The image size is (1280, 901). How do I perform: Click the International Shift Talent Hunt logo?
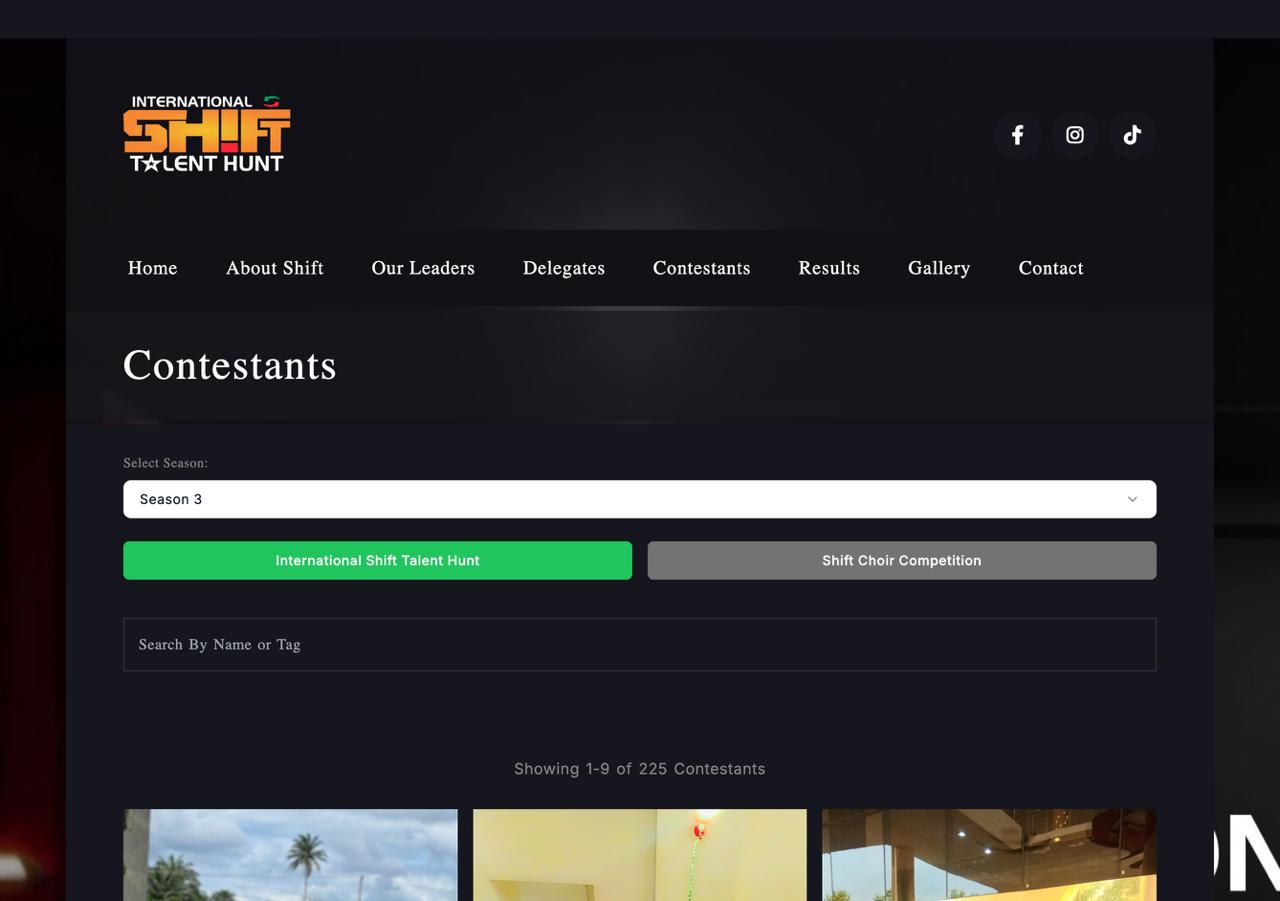[x=207, y=134]
